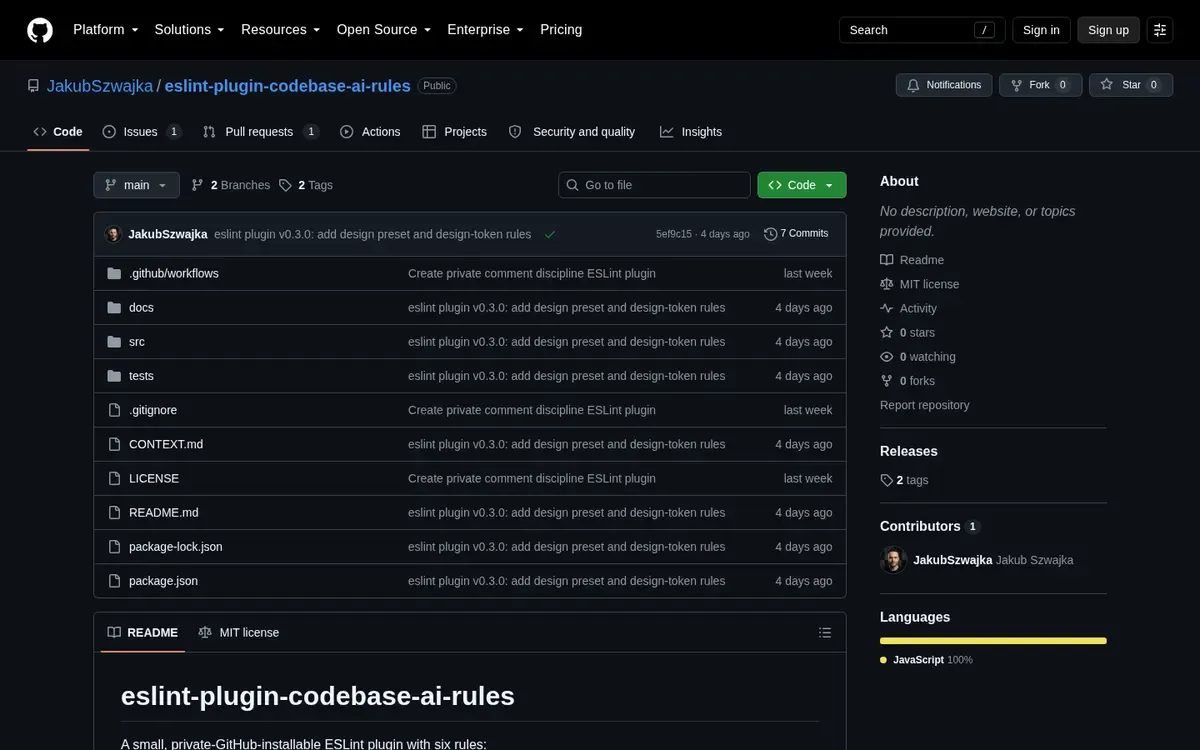Click the Fork icon on Fork button

click(x=1017, y=85)
